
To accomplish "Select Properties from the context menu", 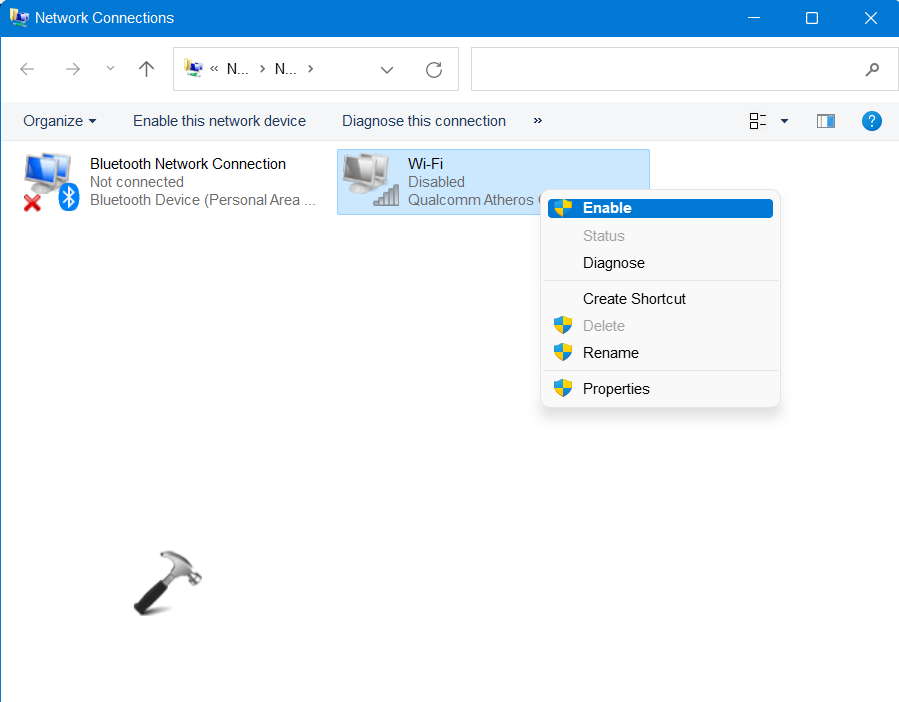I will coord(616,389).
